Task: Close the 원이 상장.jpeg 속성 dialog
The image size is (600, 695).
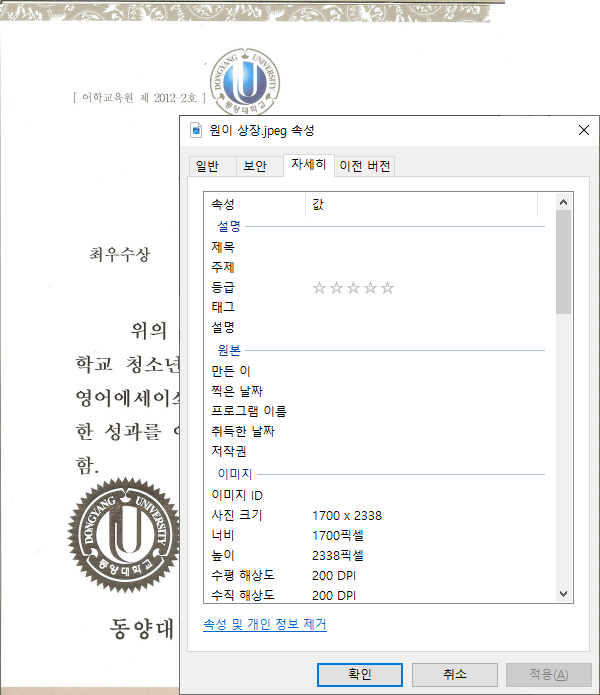Action: 584,130
